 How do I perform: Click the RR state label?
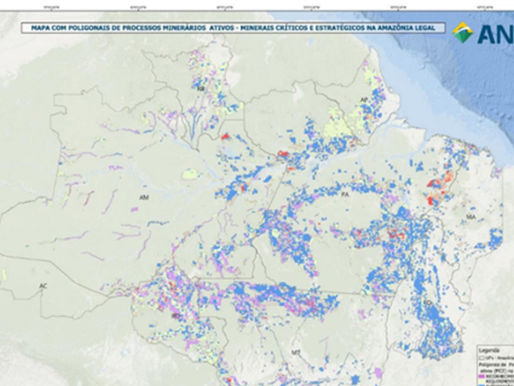(x=200, y=88)
